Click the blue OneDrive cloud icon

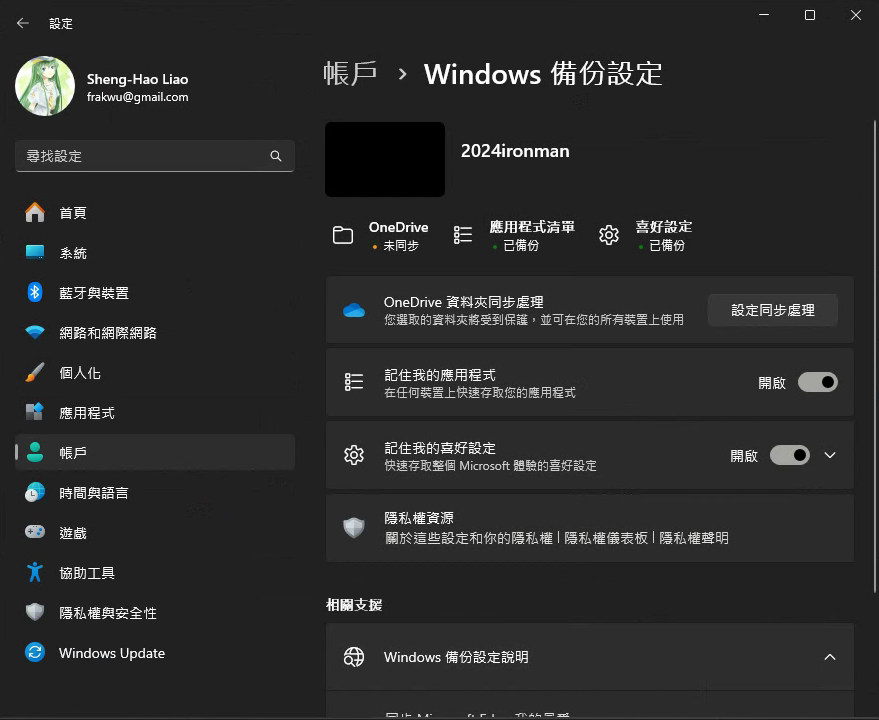(354, 310)
